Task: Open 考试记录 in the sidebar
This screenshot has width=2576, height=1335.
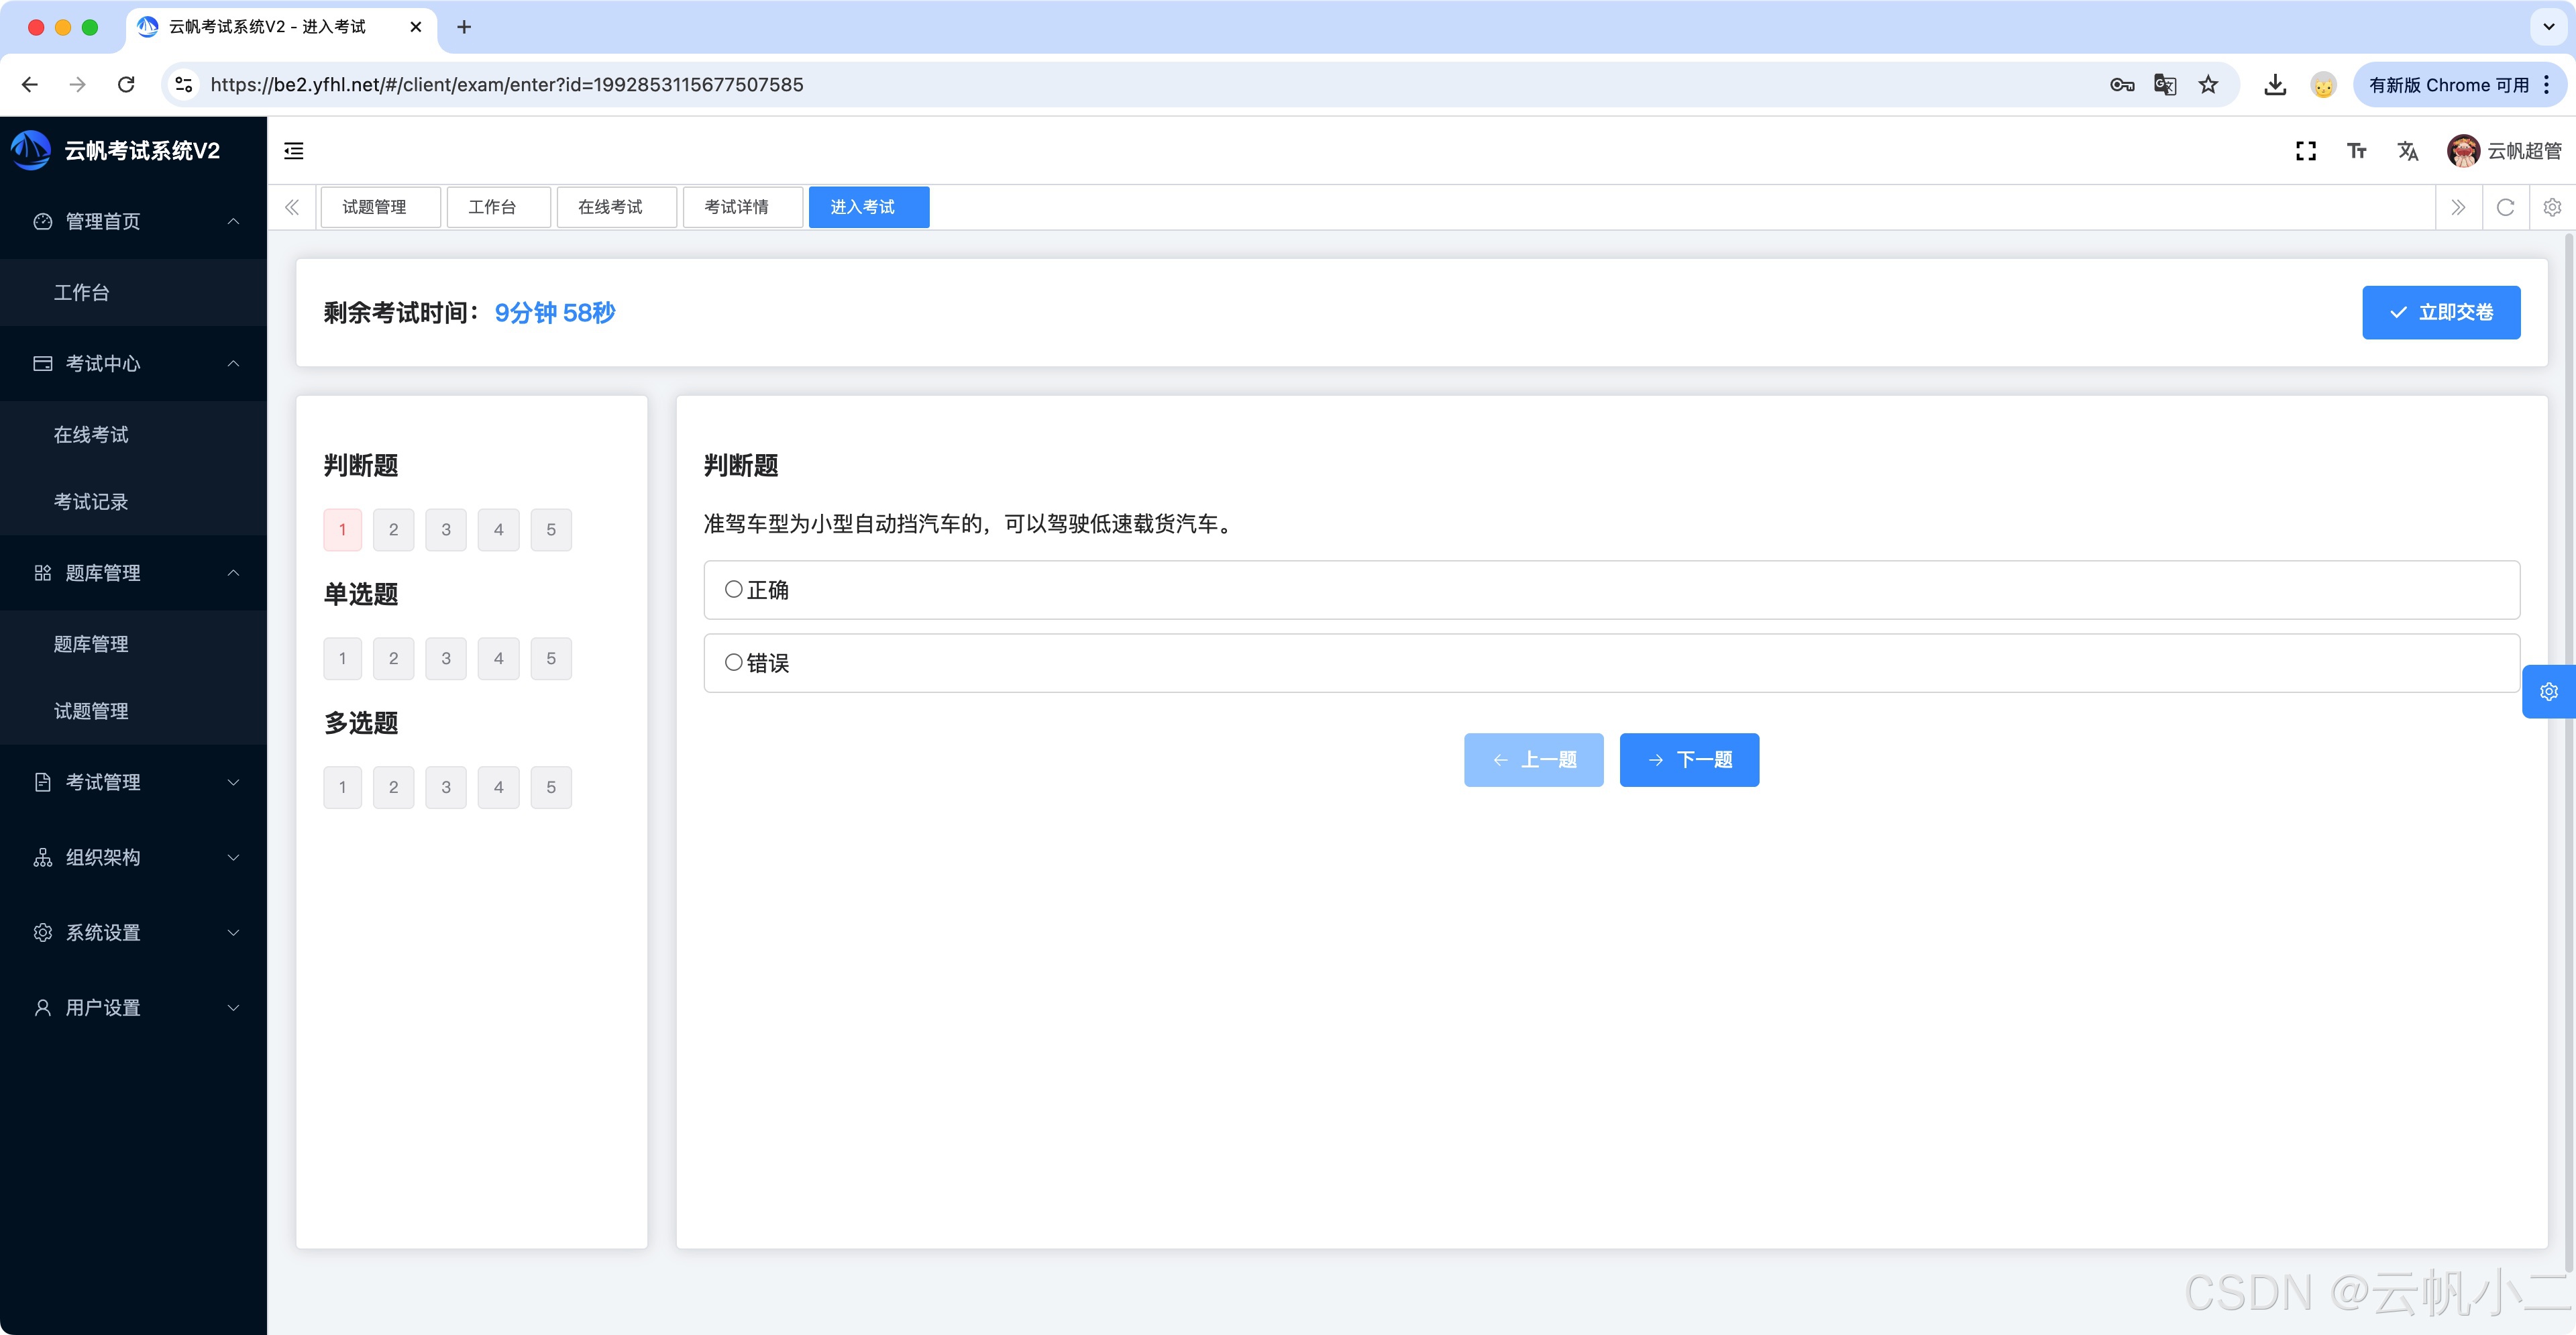Action: 91,502
